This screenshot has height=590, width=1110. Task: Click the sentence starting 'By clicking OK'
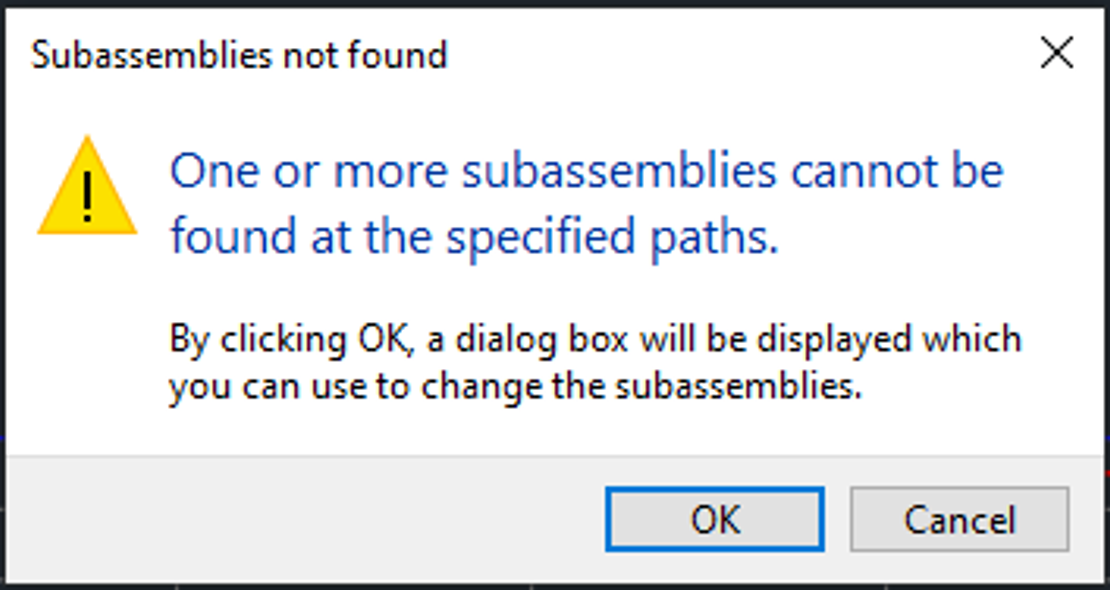[x=595, y=338]
